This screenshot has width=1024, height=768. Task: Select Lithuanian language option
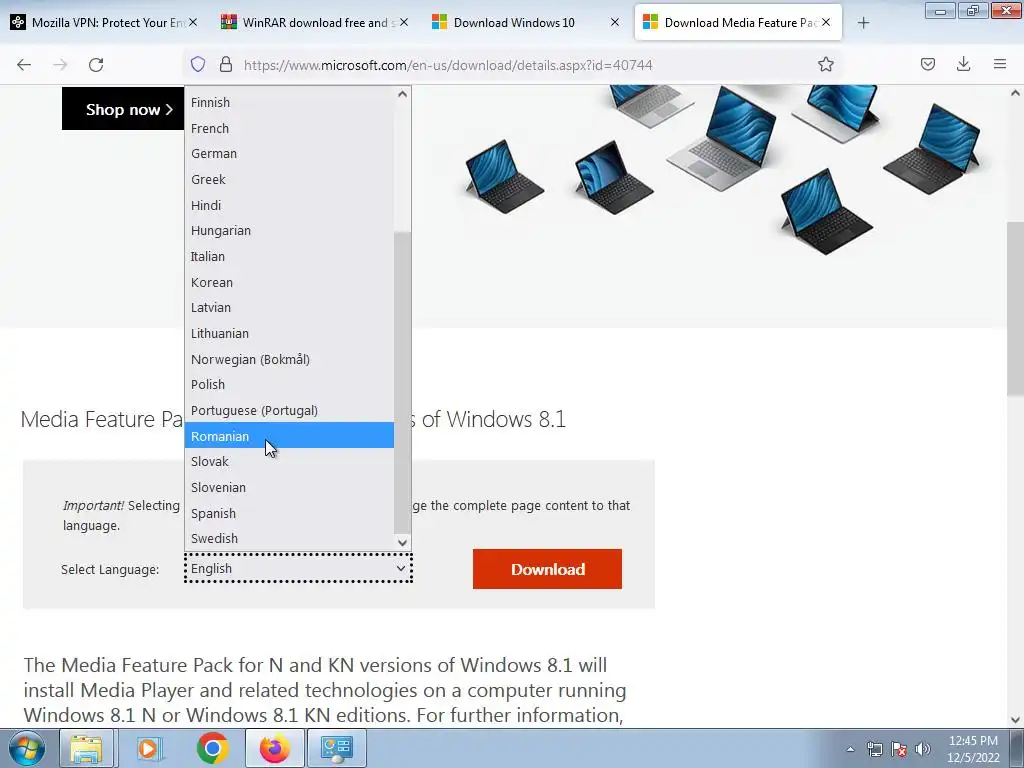click(289, 333)
